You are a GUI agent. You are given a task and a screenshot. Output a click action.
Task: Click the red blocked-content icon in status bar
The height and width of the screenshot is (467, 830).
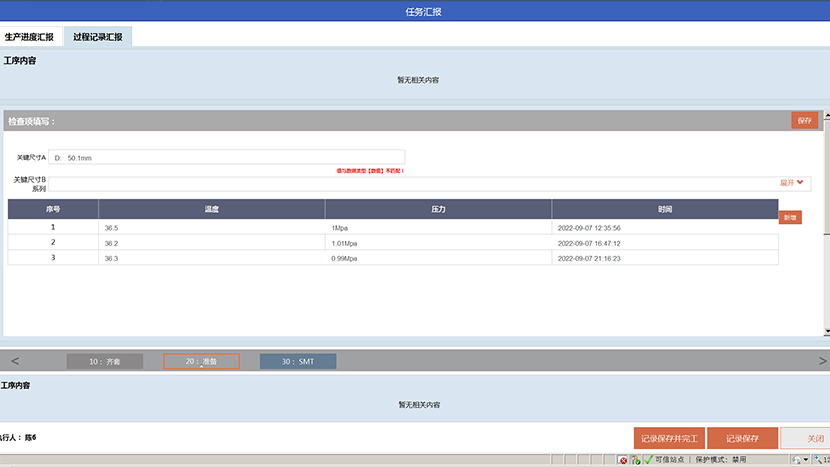[x=623, y=460]
